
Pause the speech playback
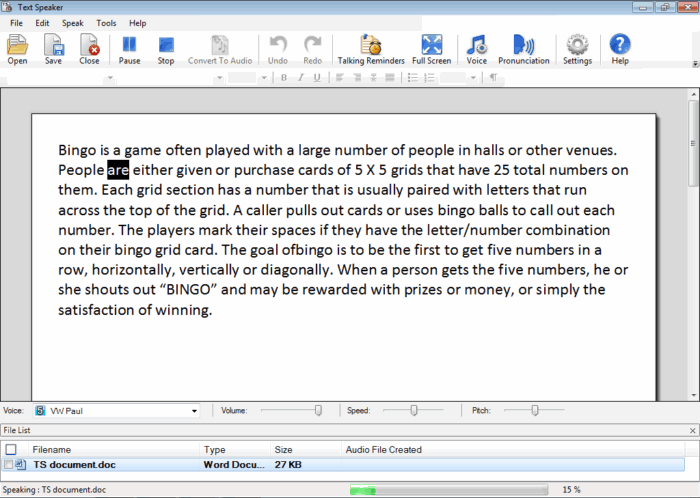pos(129,46)
